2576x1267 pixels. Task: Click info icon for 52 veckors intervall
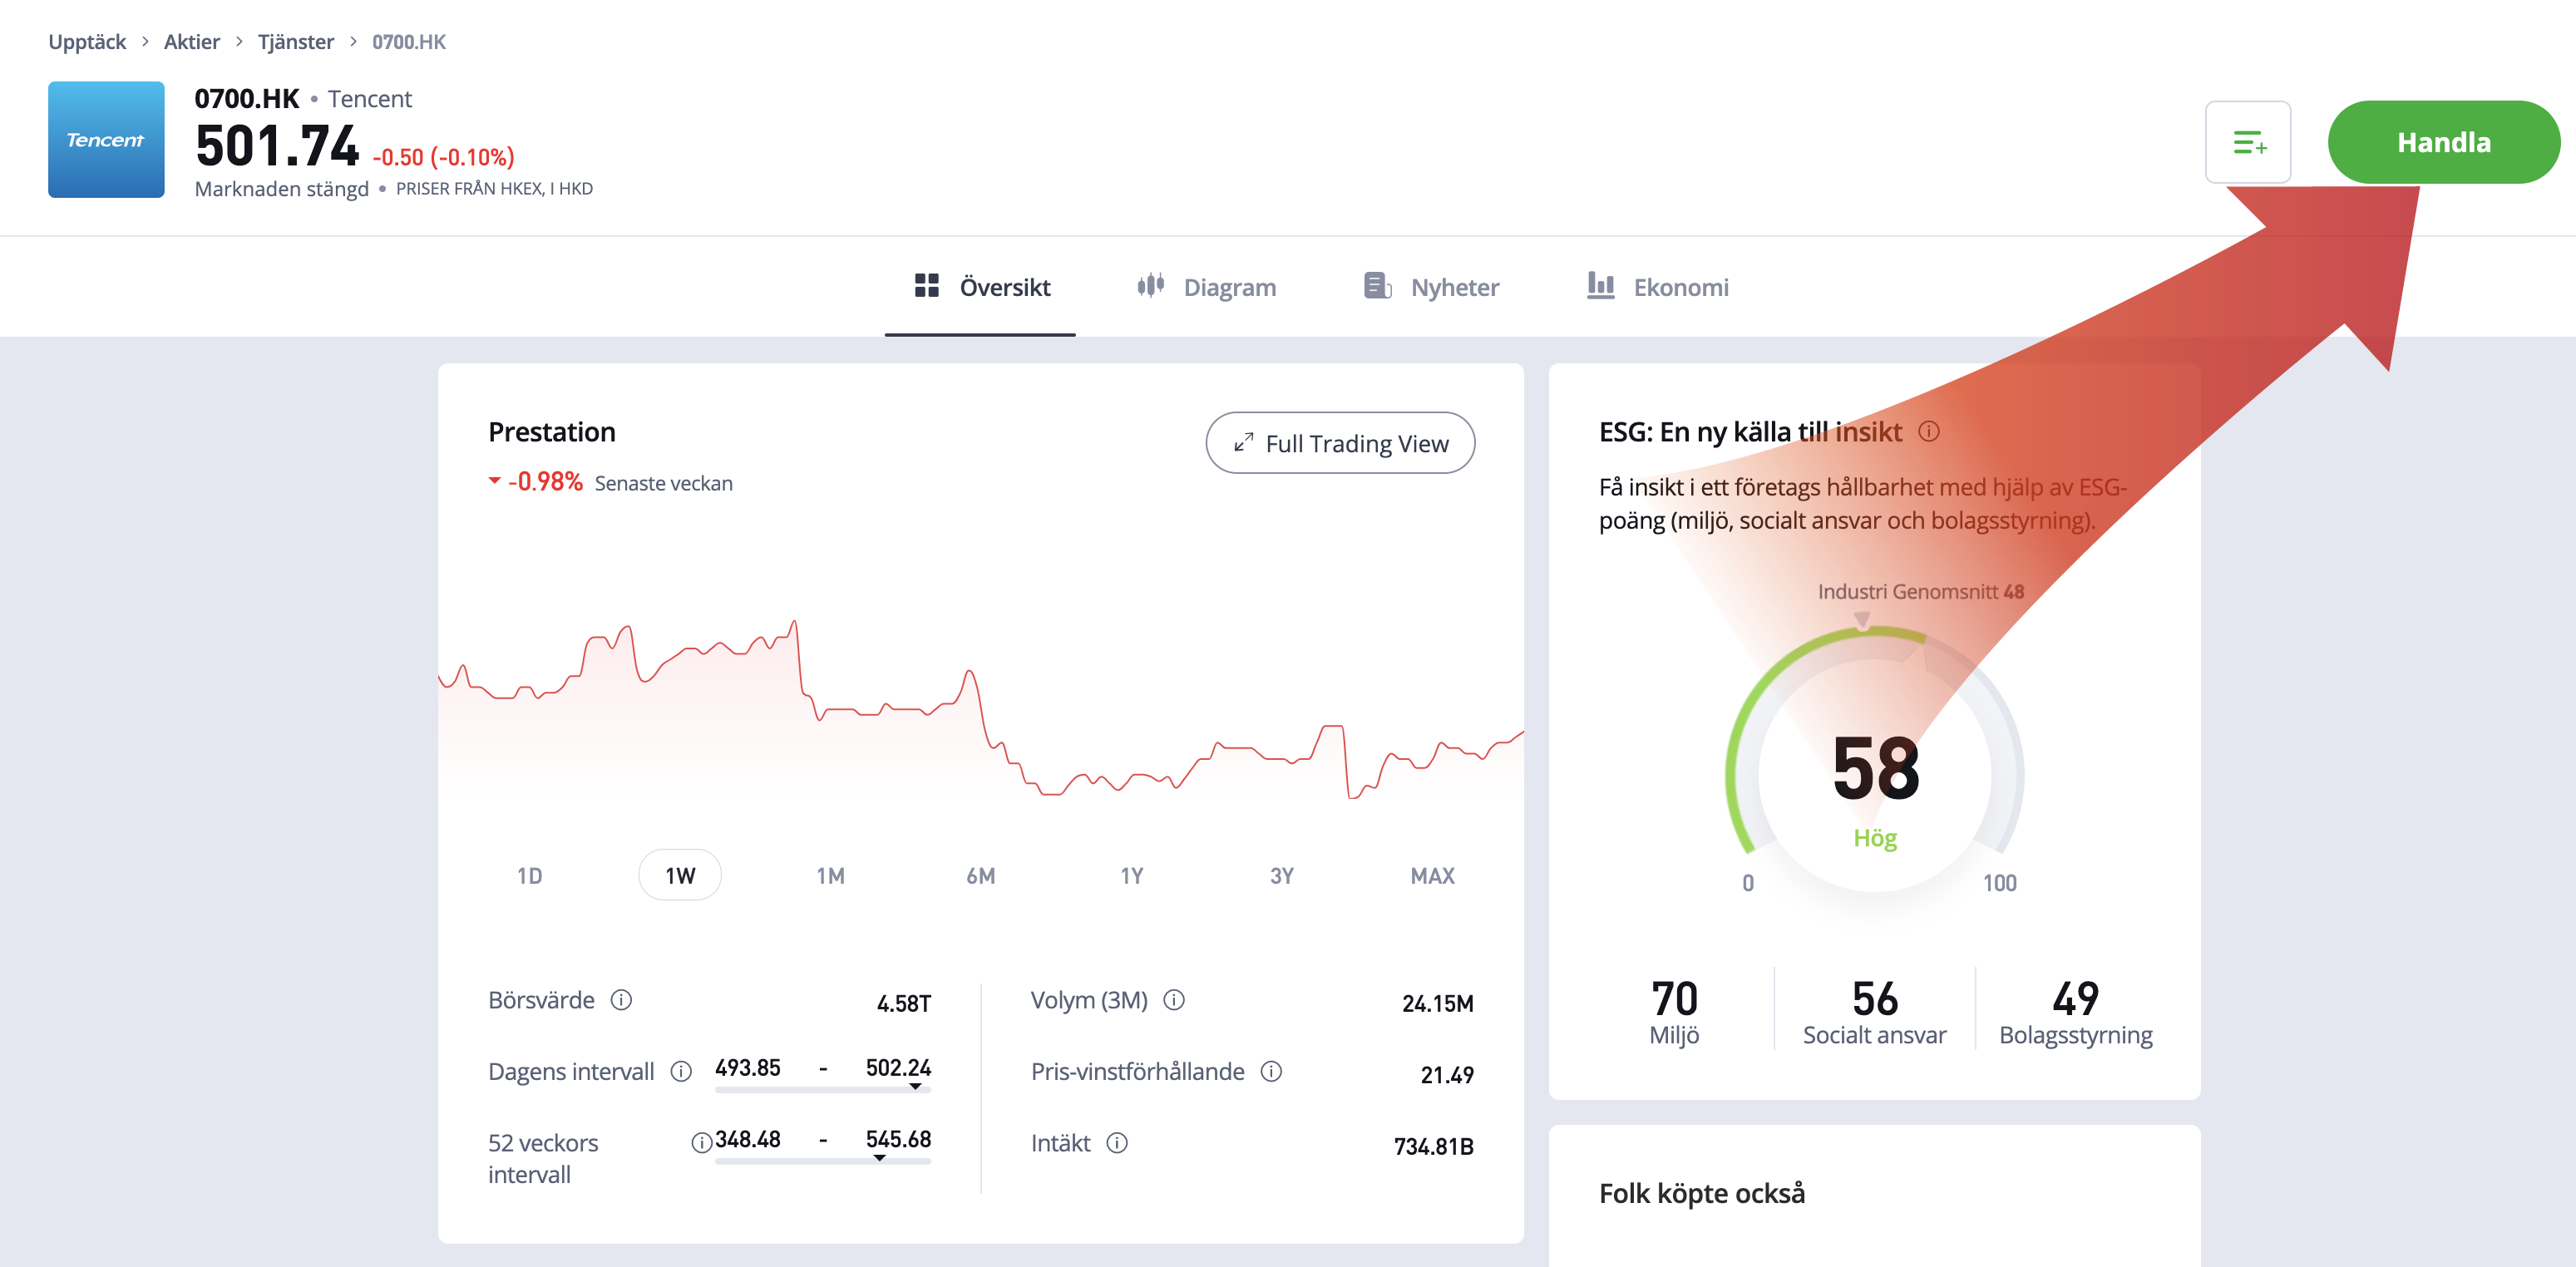(x=701, y=1143)
